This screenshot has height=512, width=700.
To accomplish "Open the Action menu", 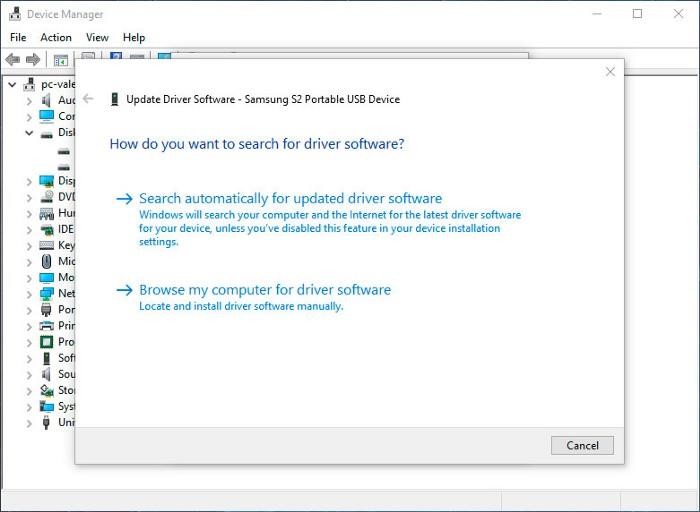I will click(56, 37).
